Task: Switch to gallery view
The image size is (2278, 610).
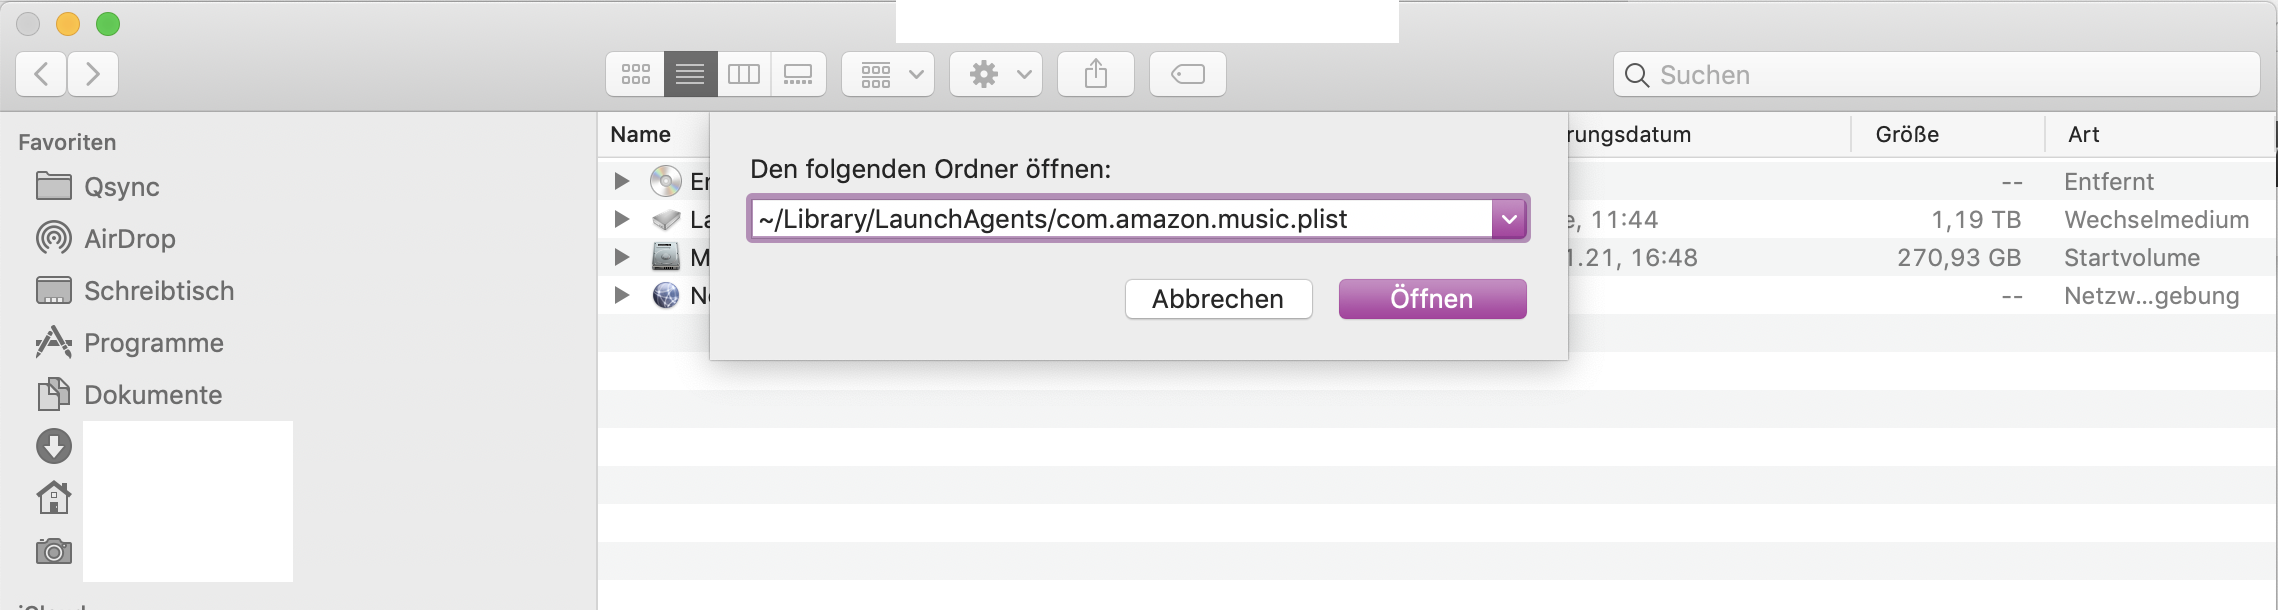Action: pyautogui.click(x=798, y=74)
